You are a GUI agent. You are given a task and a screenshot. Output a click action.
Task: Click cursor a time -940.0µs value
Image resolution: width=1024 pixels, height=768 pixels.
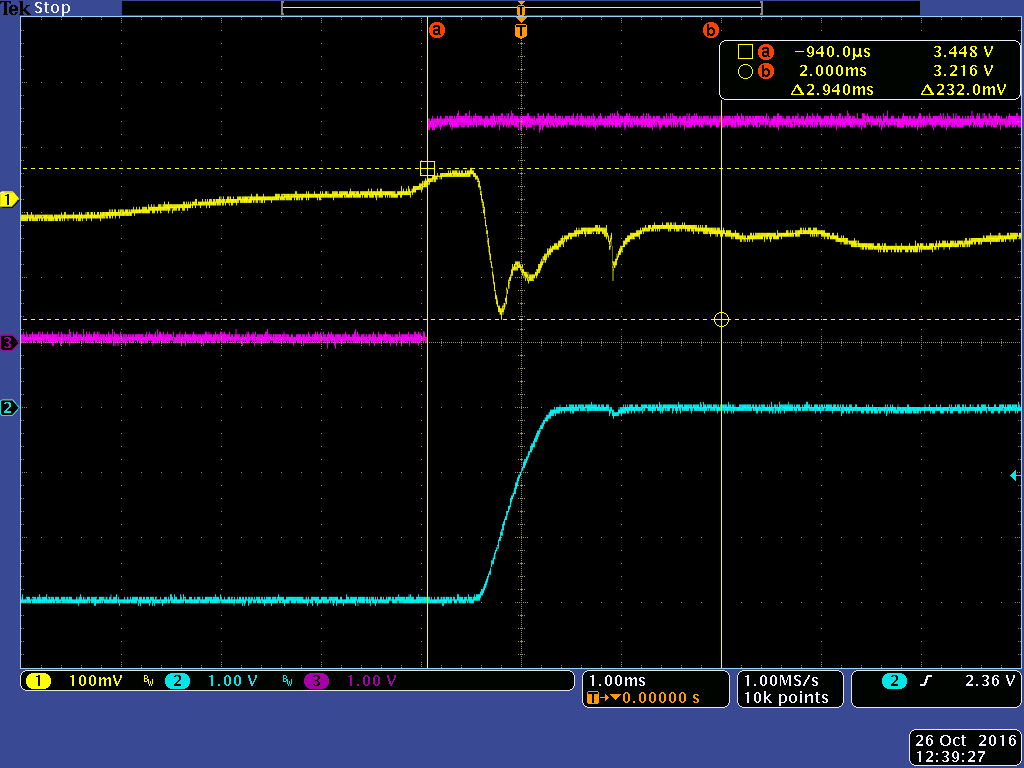(x=832, y=52)
